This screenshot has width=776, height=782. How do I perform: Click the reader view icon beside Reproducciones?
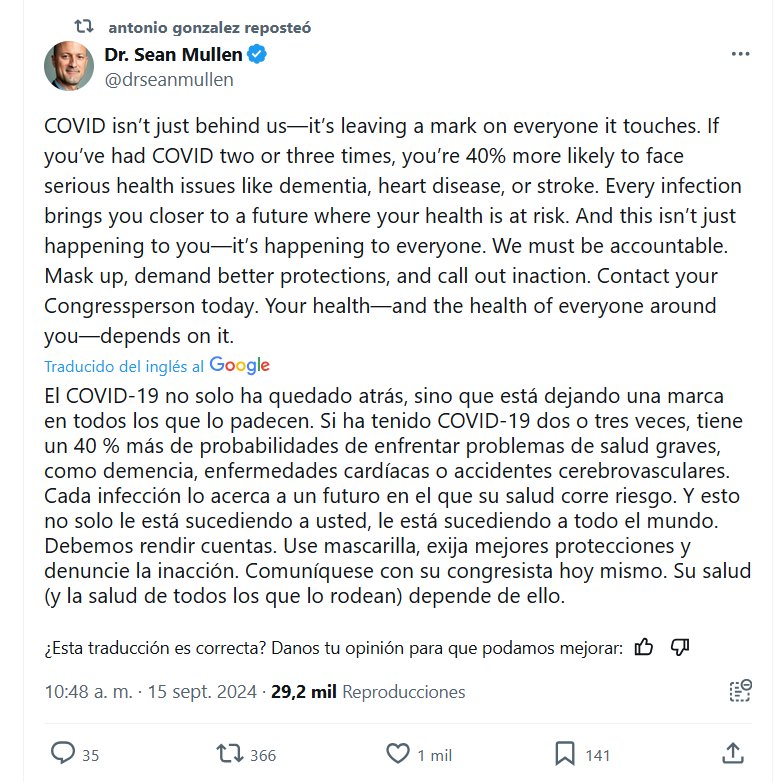740,691
